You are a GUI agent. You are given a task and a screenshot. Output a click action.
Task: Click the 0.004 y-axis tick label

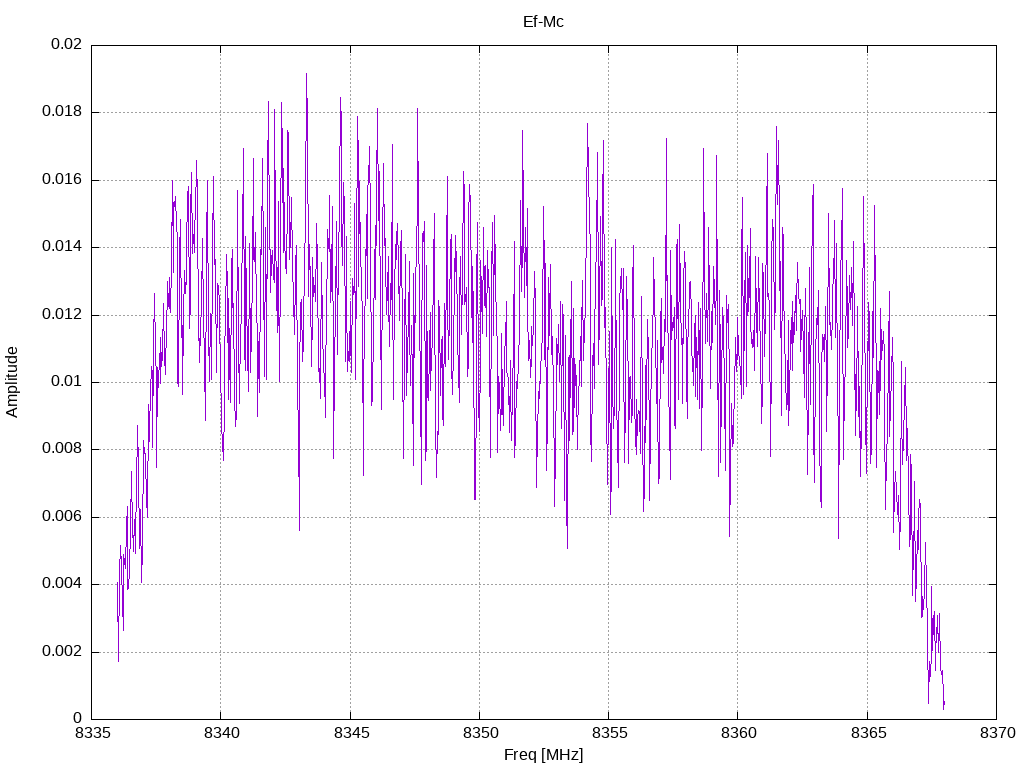pyautogui.click(x=62, y=584)
